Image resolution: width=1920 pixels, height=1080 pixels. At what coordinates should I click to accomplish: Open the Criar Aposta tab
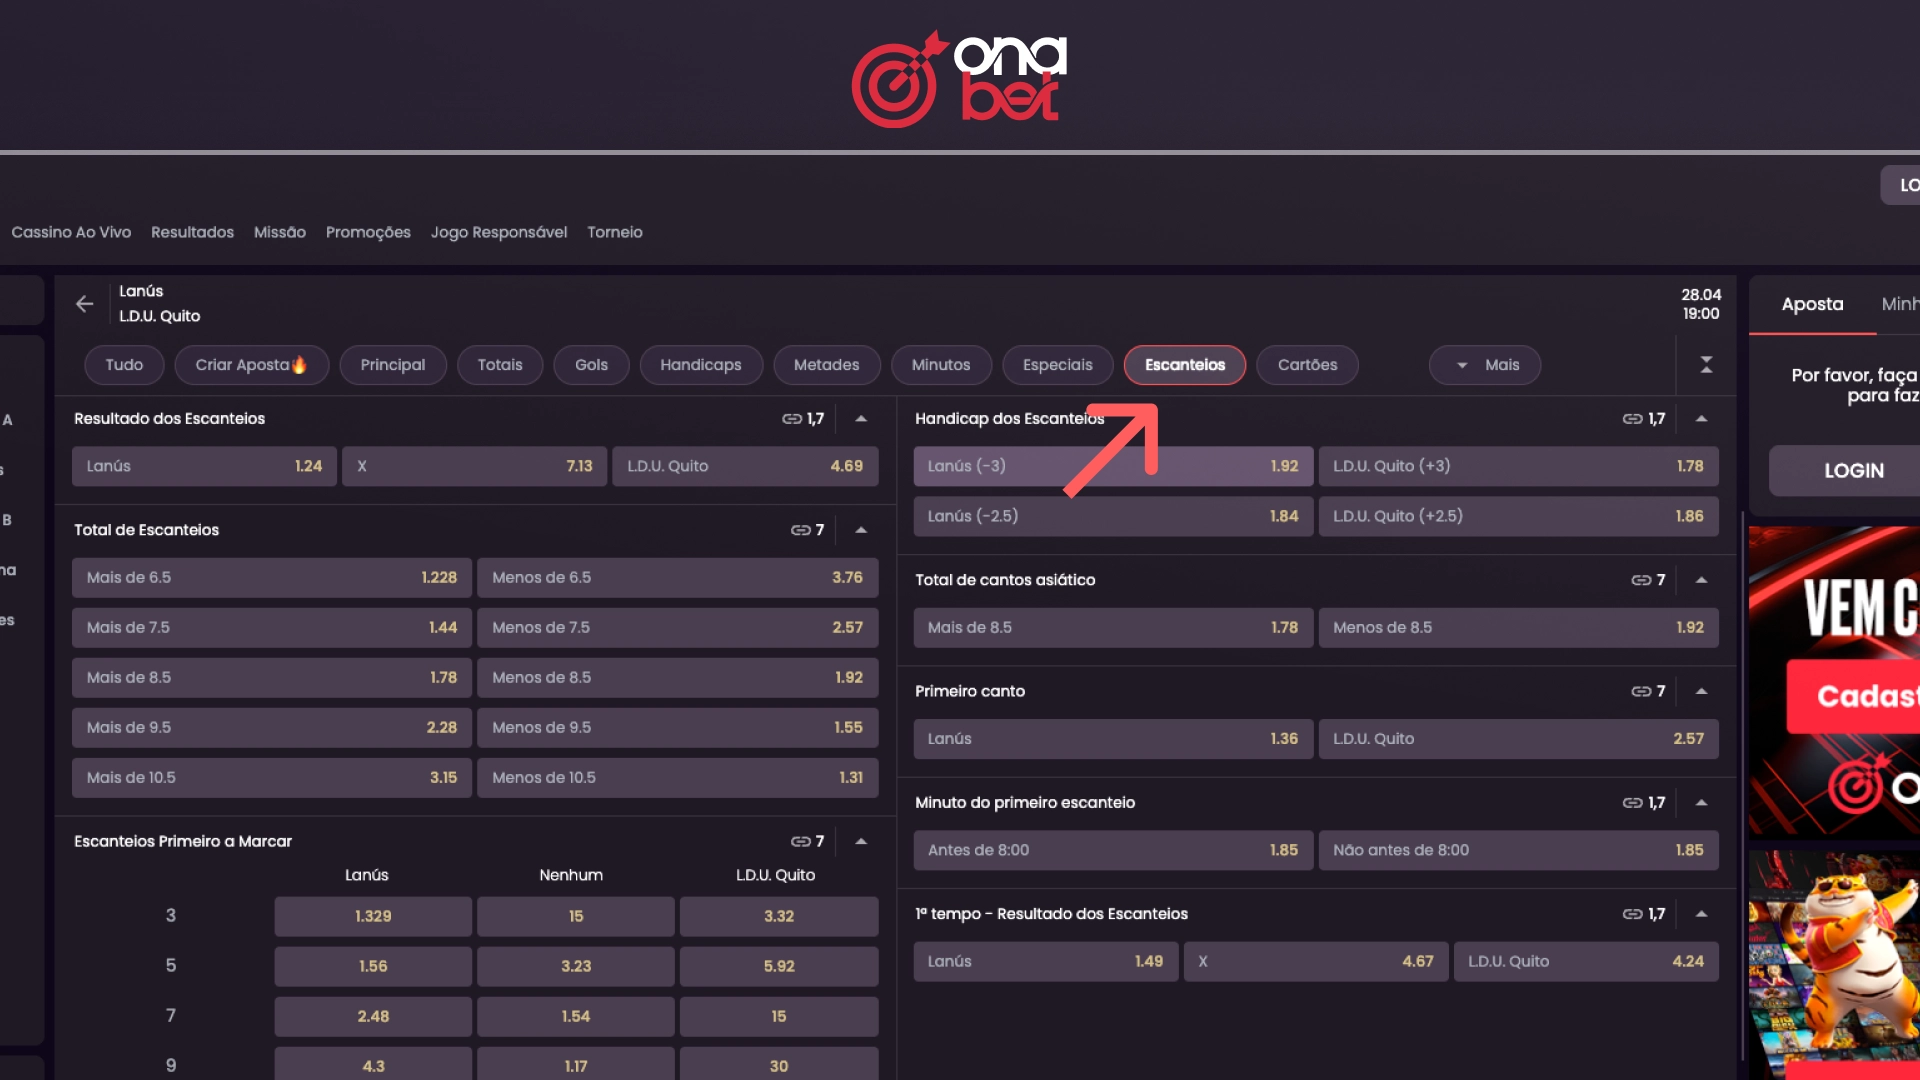coord(251,365)
